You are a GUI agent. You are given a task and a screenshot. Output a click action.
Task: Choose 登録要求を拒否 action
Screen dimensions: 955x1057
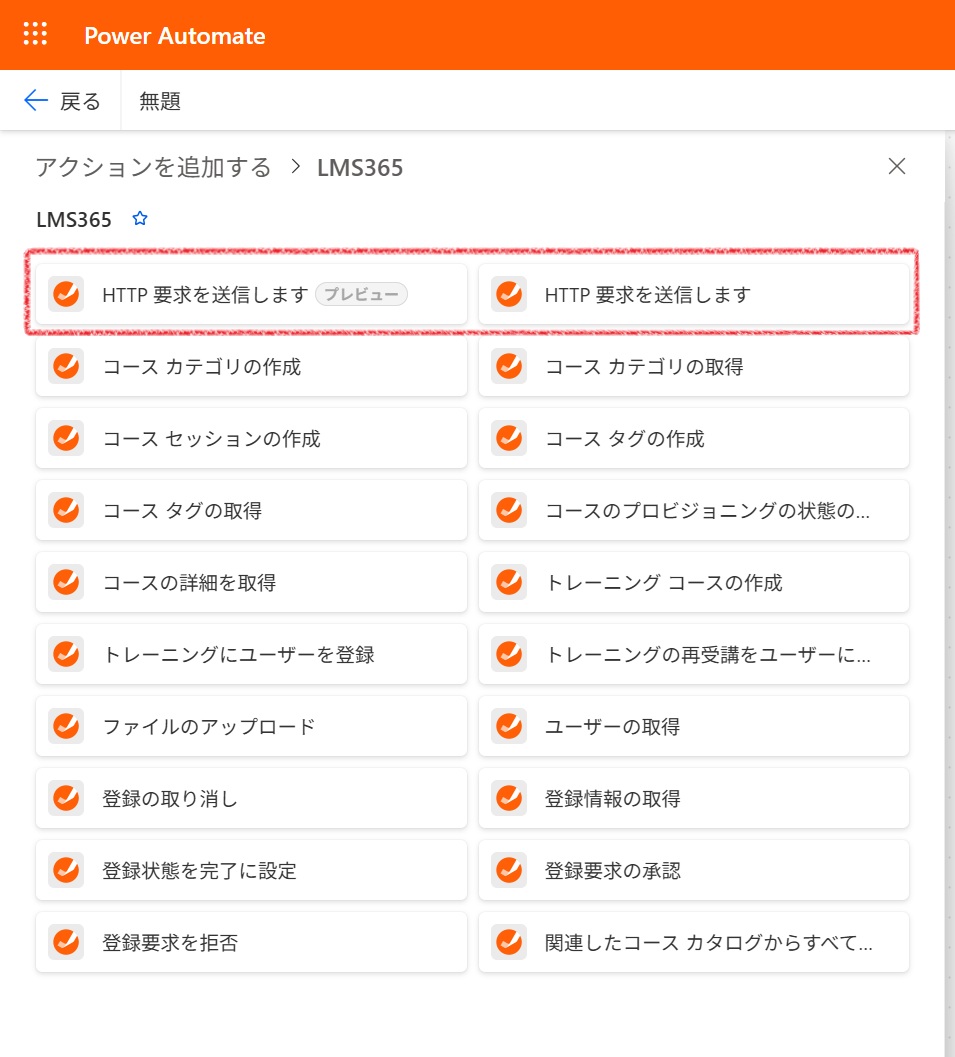[x=170, y=943]
